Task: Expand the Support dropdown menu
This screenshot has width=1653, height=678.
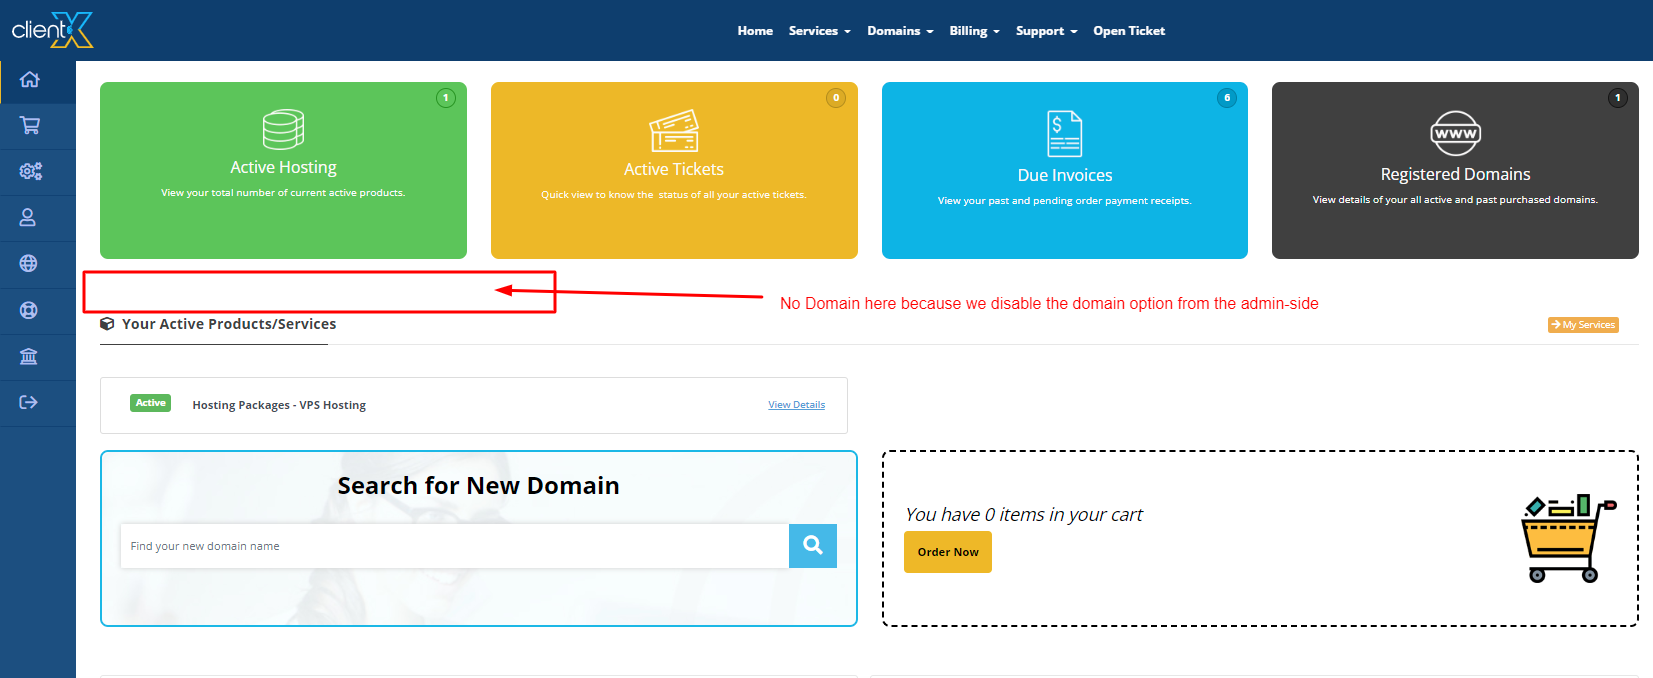Action: (x=1046, y=31)
